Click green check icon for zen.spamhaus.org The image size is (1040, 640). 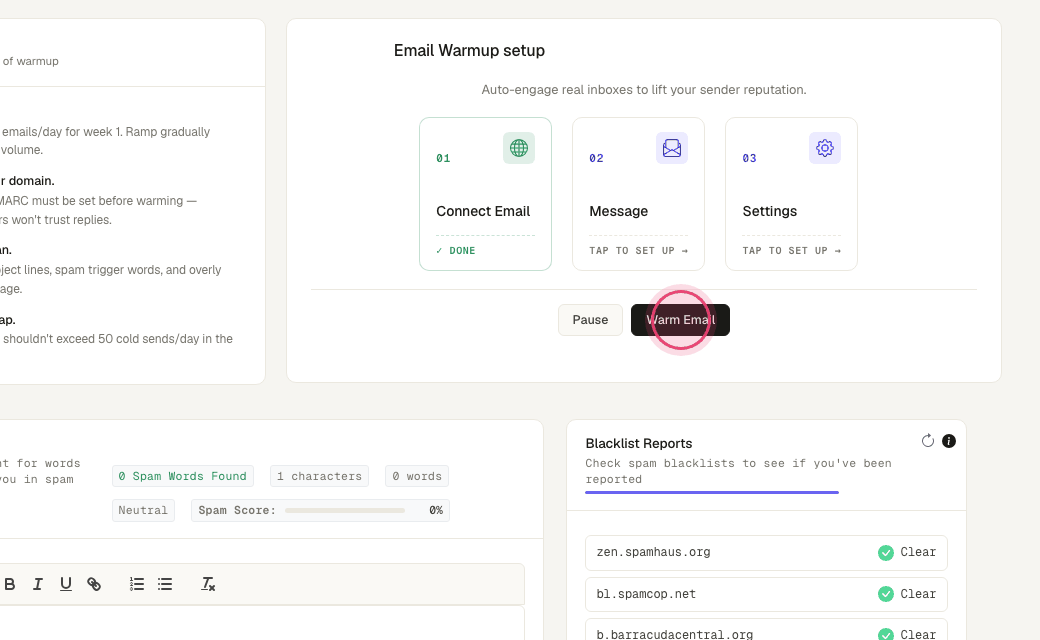click(x=885, y=552)
